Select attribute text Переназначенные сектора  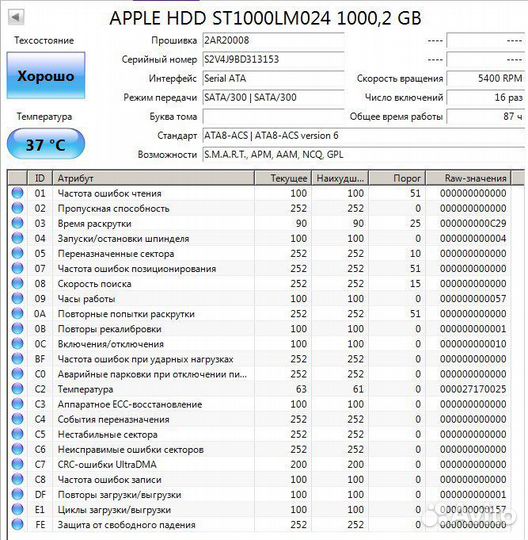[116, 254]
